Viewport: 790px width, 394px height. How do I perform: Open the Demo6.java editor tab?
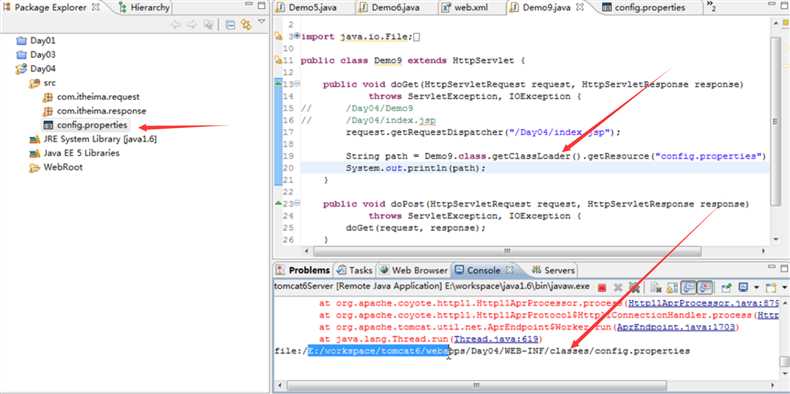390,8
